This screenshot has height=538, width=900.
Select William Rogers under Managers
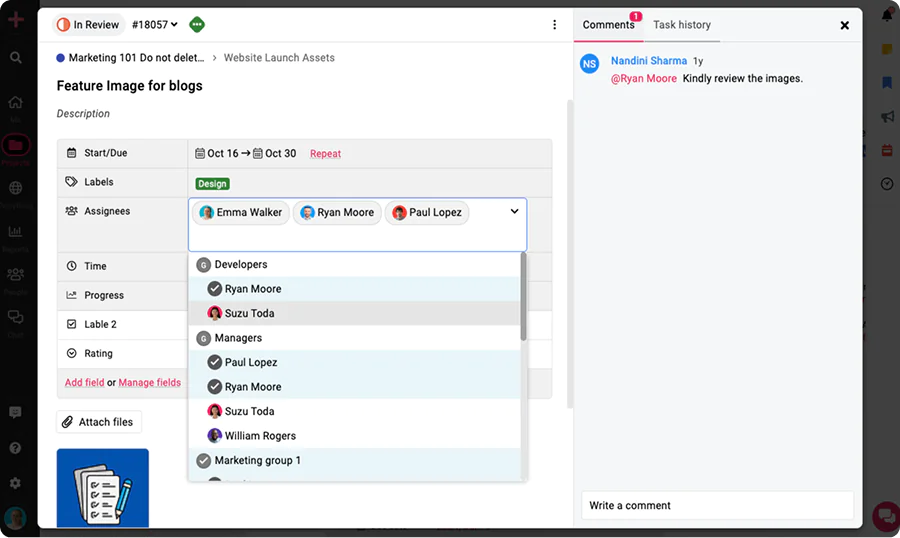pyautogui.click(x=354, y=436)
